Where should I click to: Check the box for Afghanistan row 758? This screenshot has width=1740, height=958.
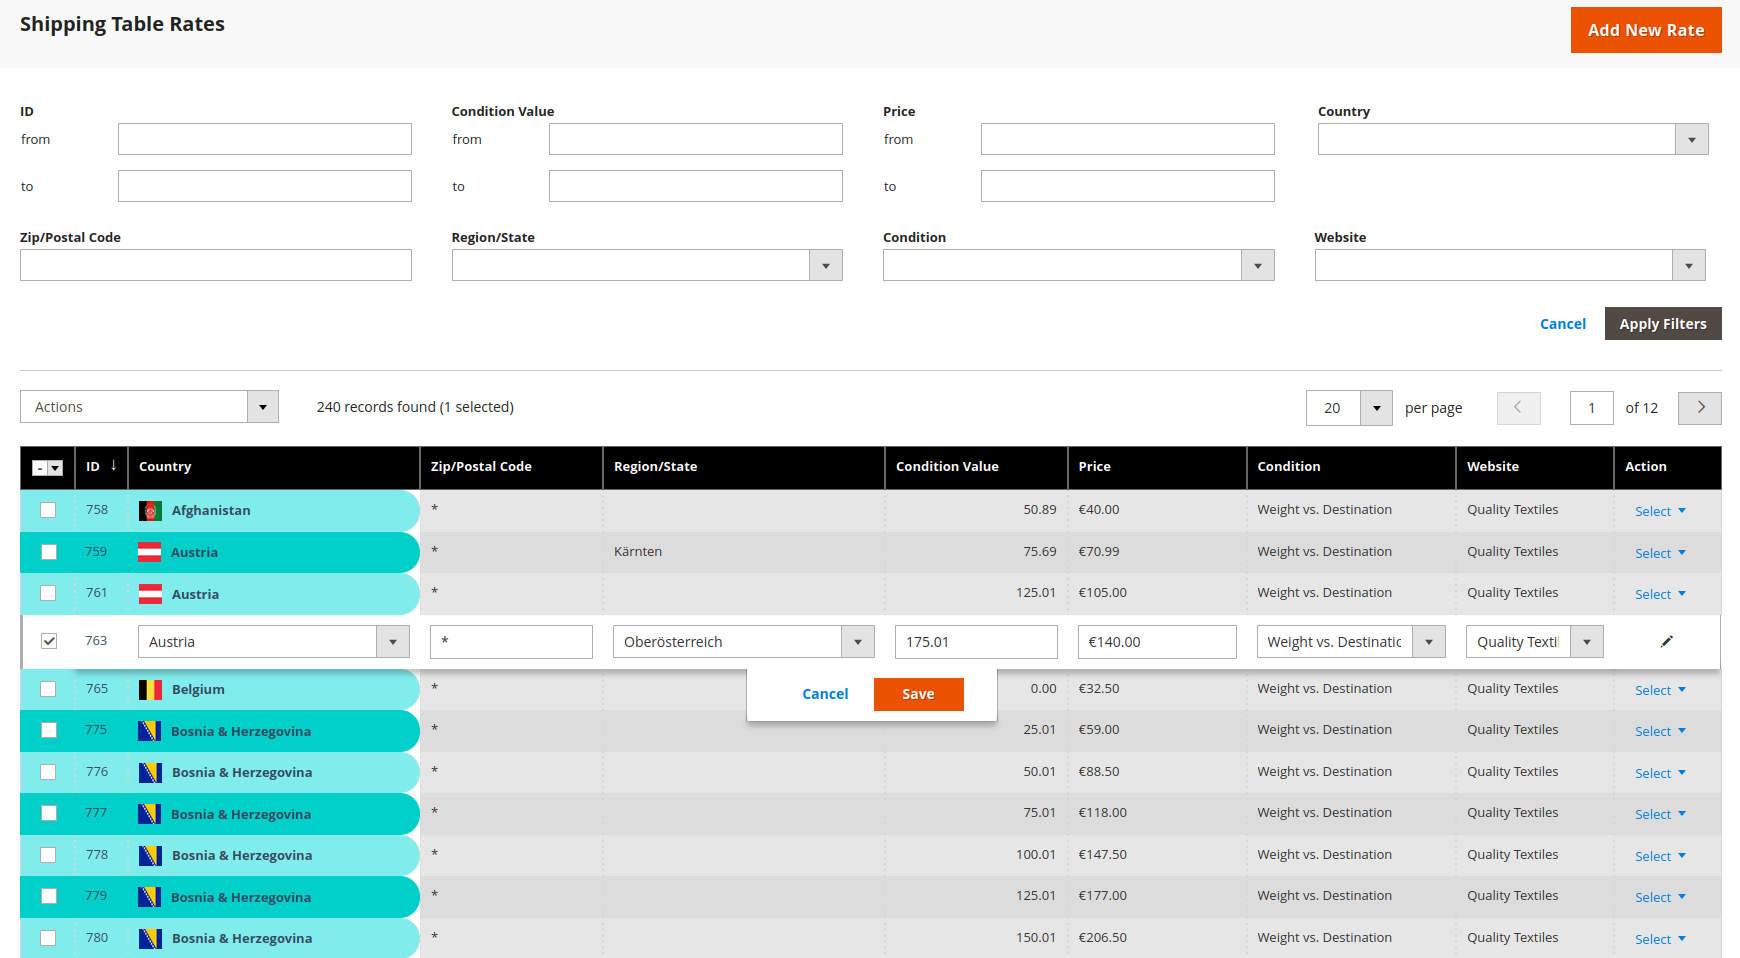[48, 510]
